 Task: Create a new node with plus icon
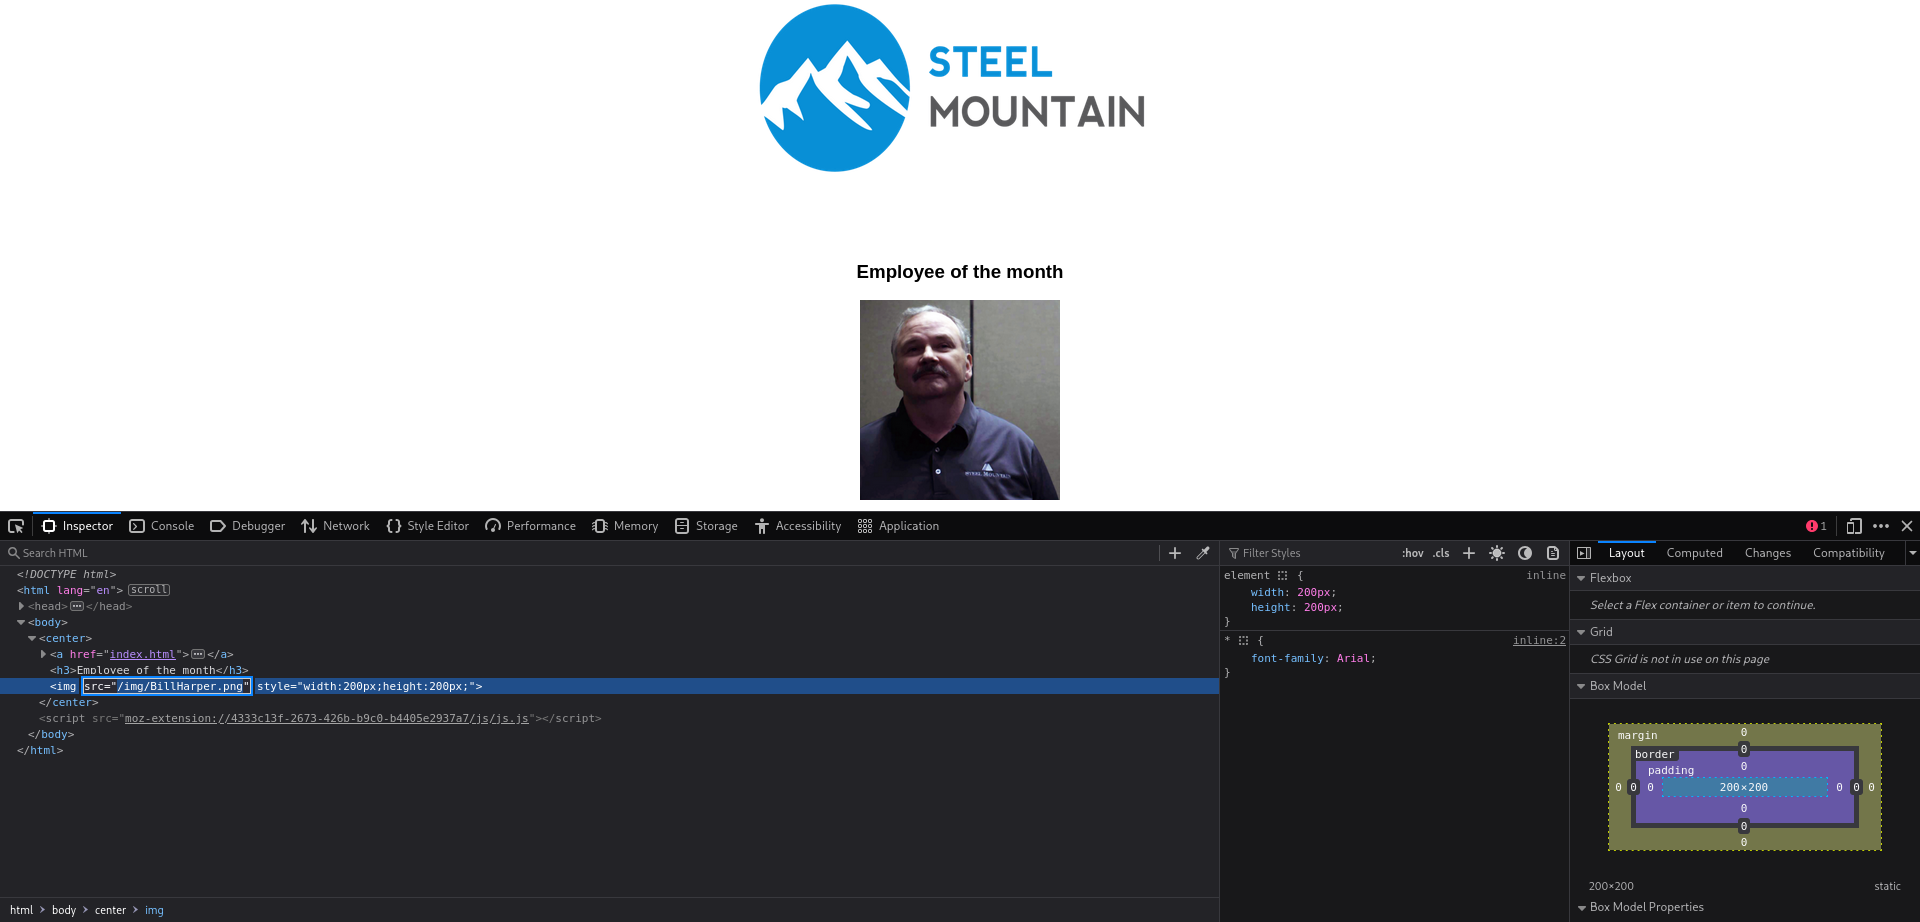[1174, 552]
